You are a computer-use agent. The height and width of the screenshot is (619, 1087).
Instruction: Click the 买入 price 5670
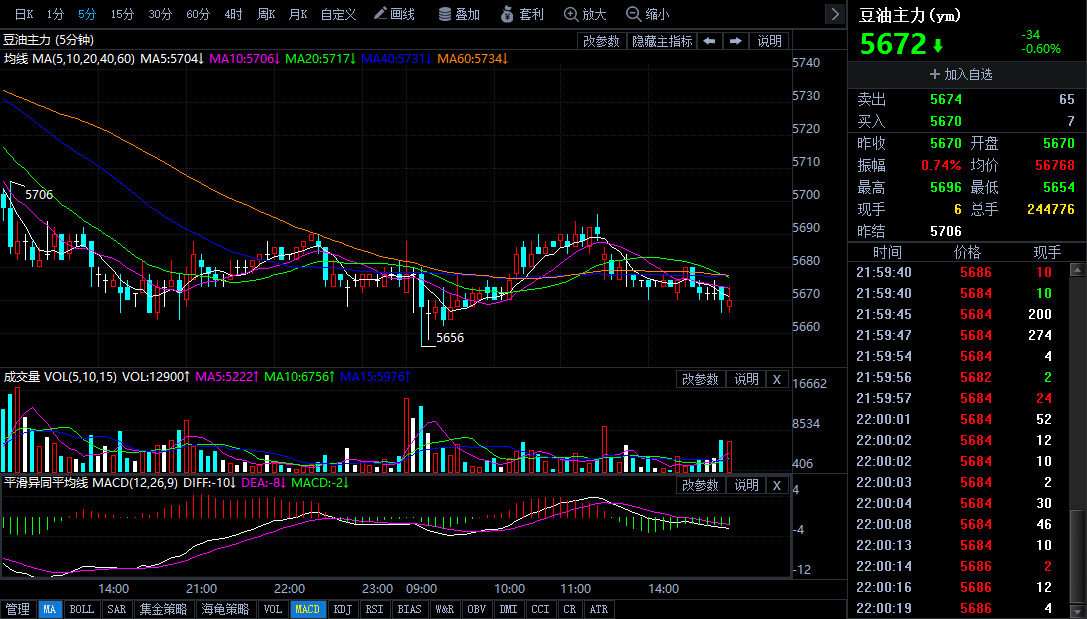tap(946, 121)
